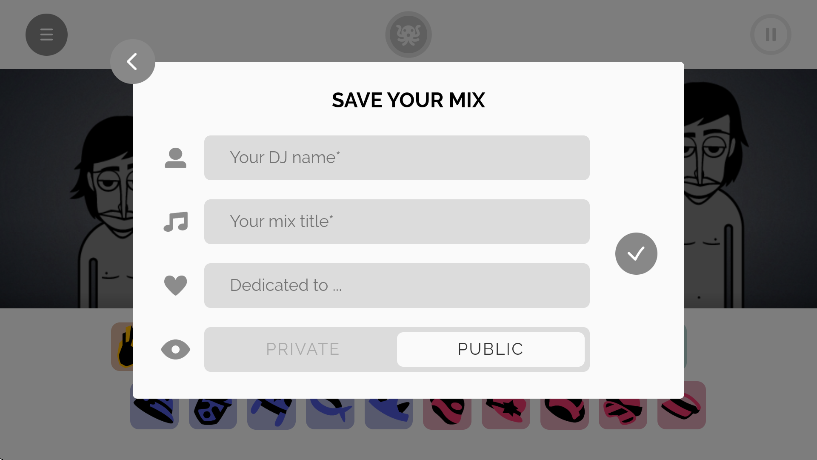Screen dimensions: 817x460
Task: Click the octopus logo icon
Action: pos(408,34)
